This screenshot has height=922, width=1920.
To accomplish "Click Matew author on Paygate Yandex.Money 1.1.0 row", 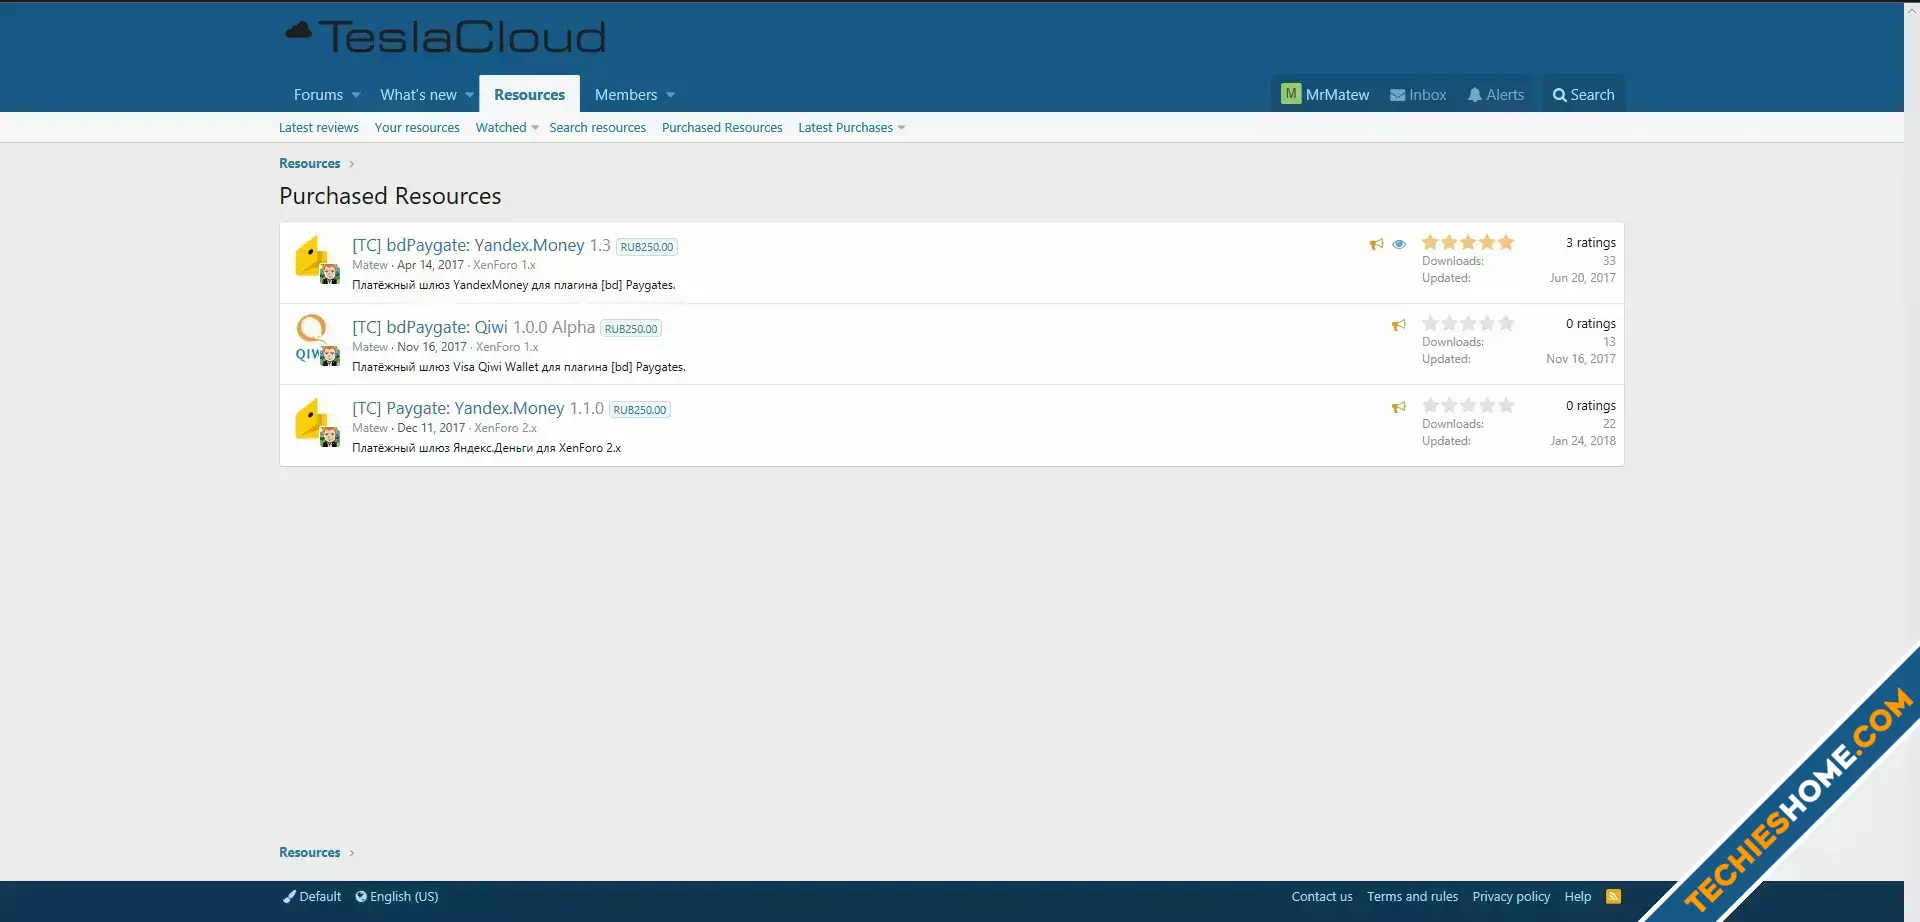I will coord(370,428).
